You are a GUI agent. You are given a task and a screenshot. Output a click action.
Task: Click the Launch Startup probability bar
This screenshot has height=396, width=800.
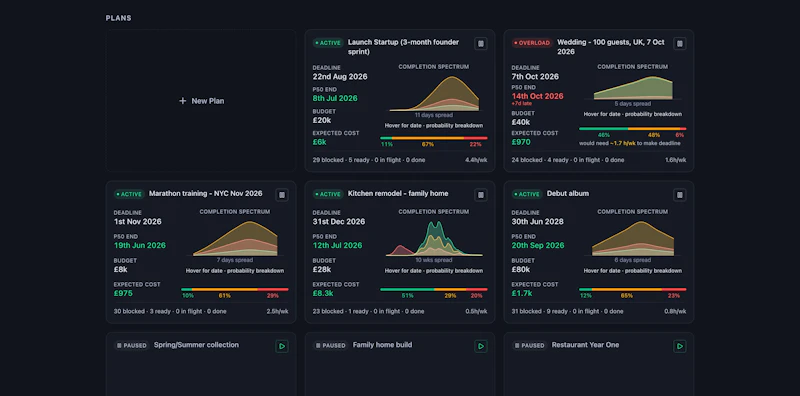(434, 138)
